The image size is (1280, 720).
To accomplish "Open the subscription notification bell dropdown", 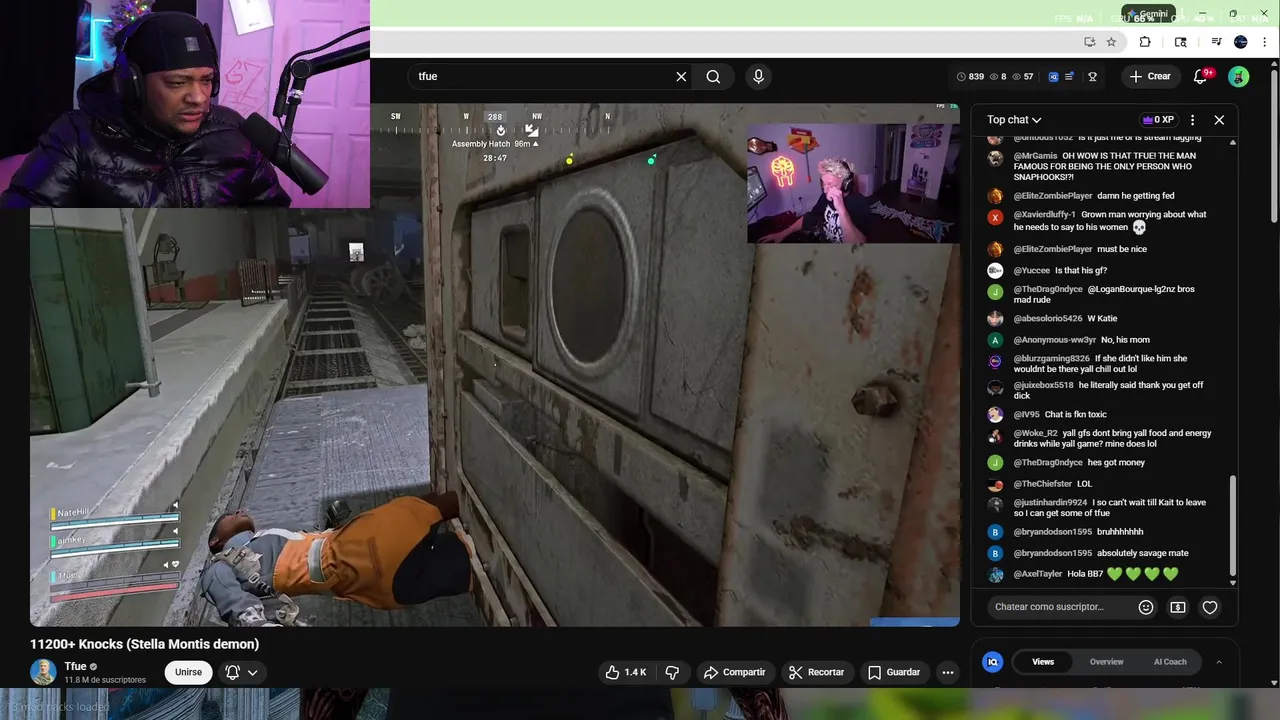I will point(242,672).
